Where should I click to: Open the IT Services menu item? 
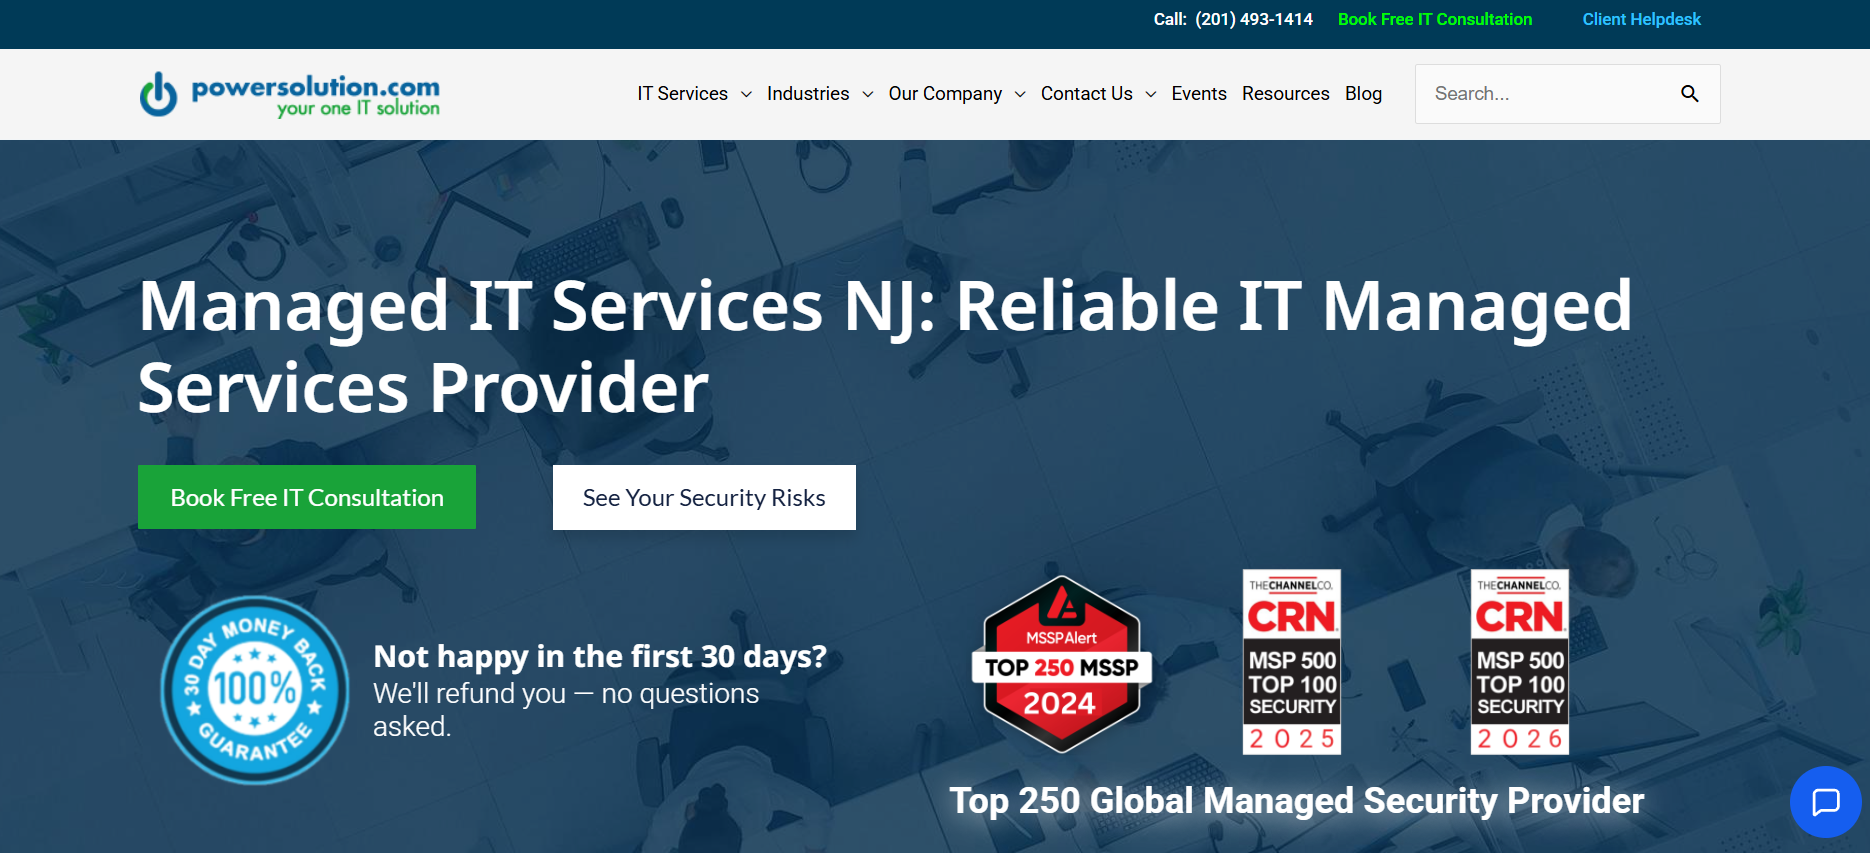tap(682, 93)
